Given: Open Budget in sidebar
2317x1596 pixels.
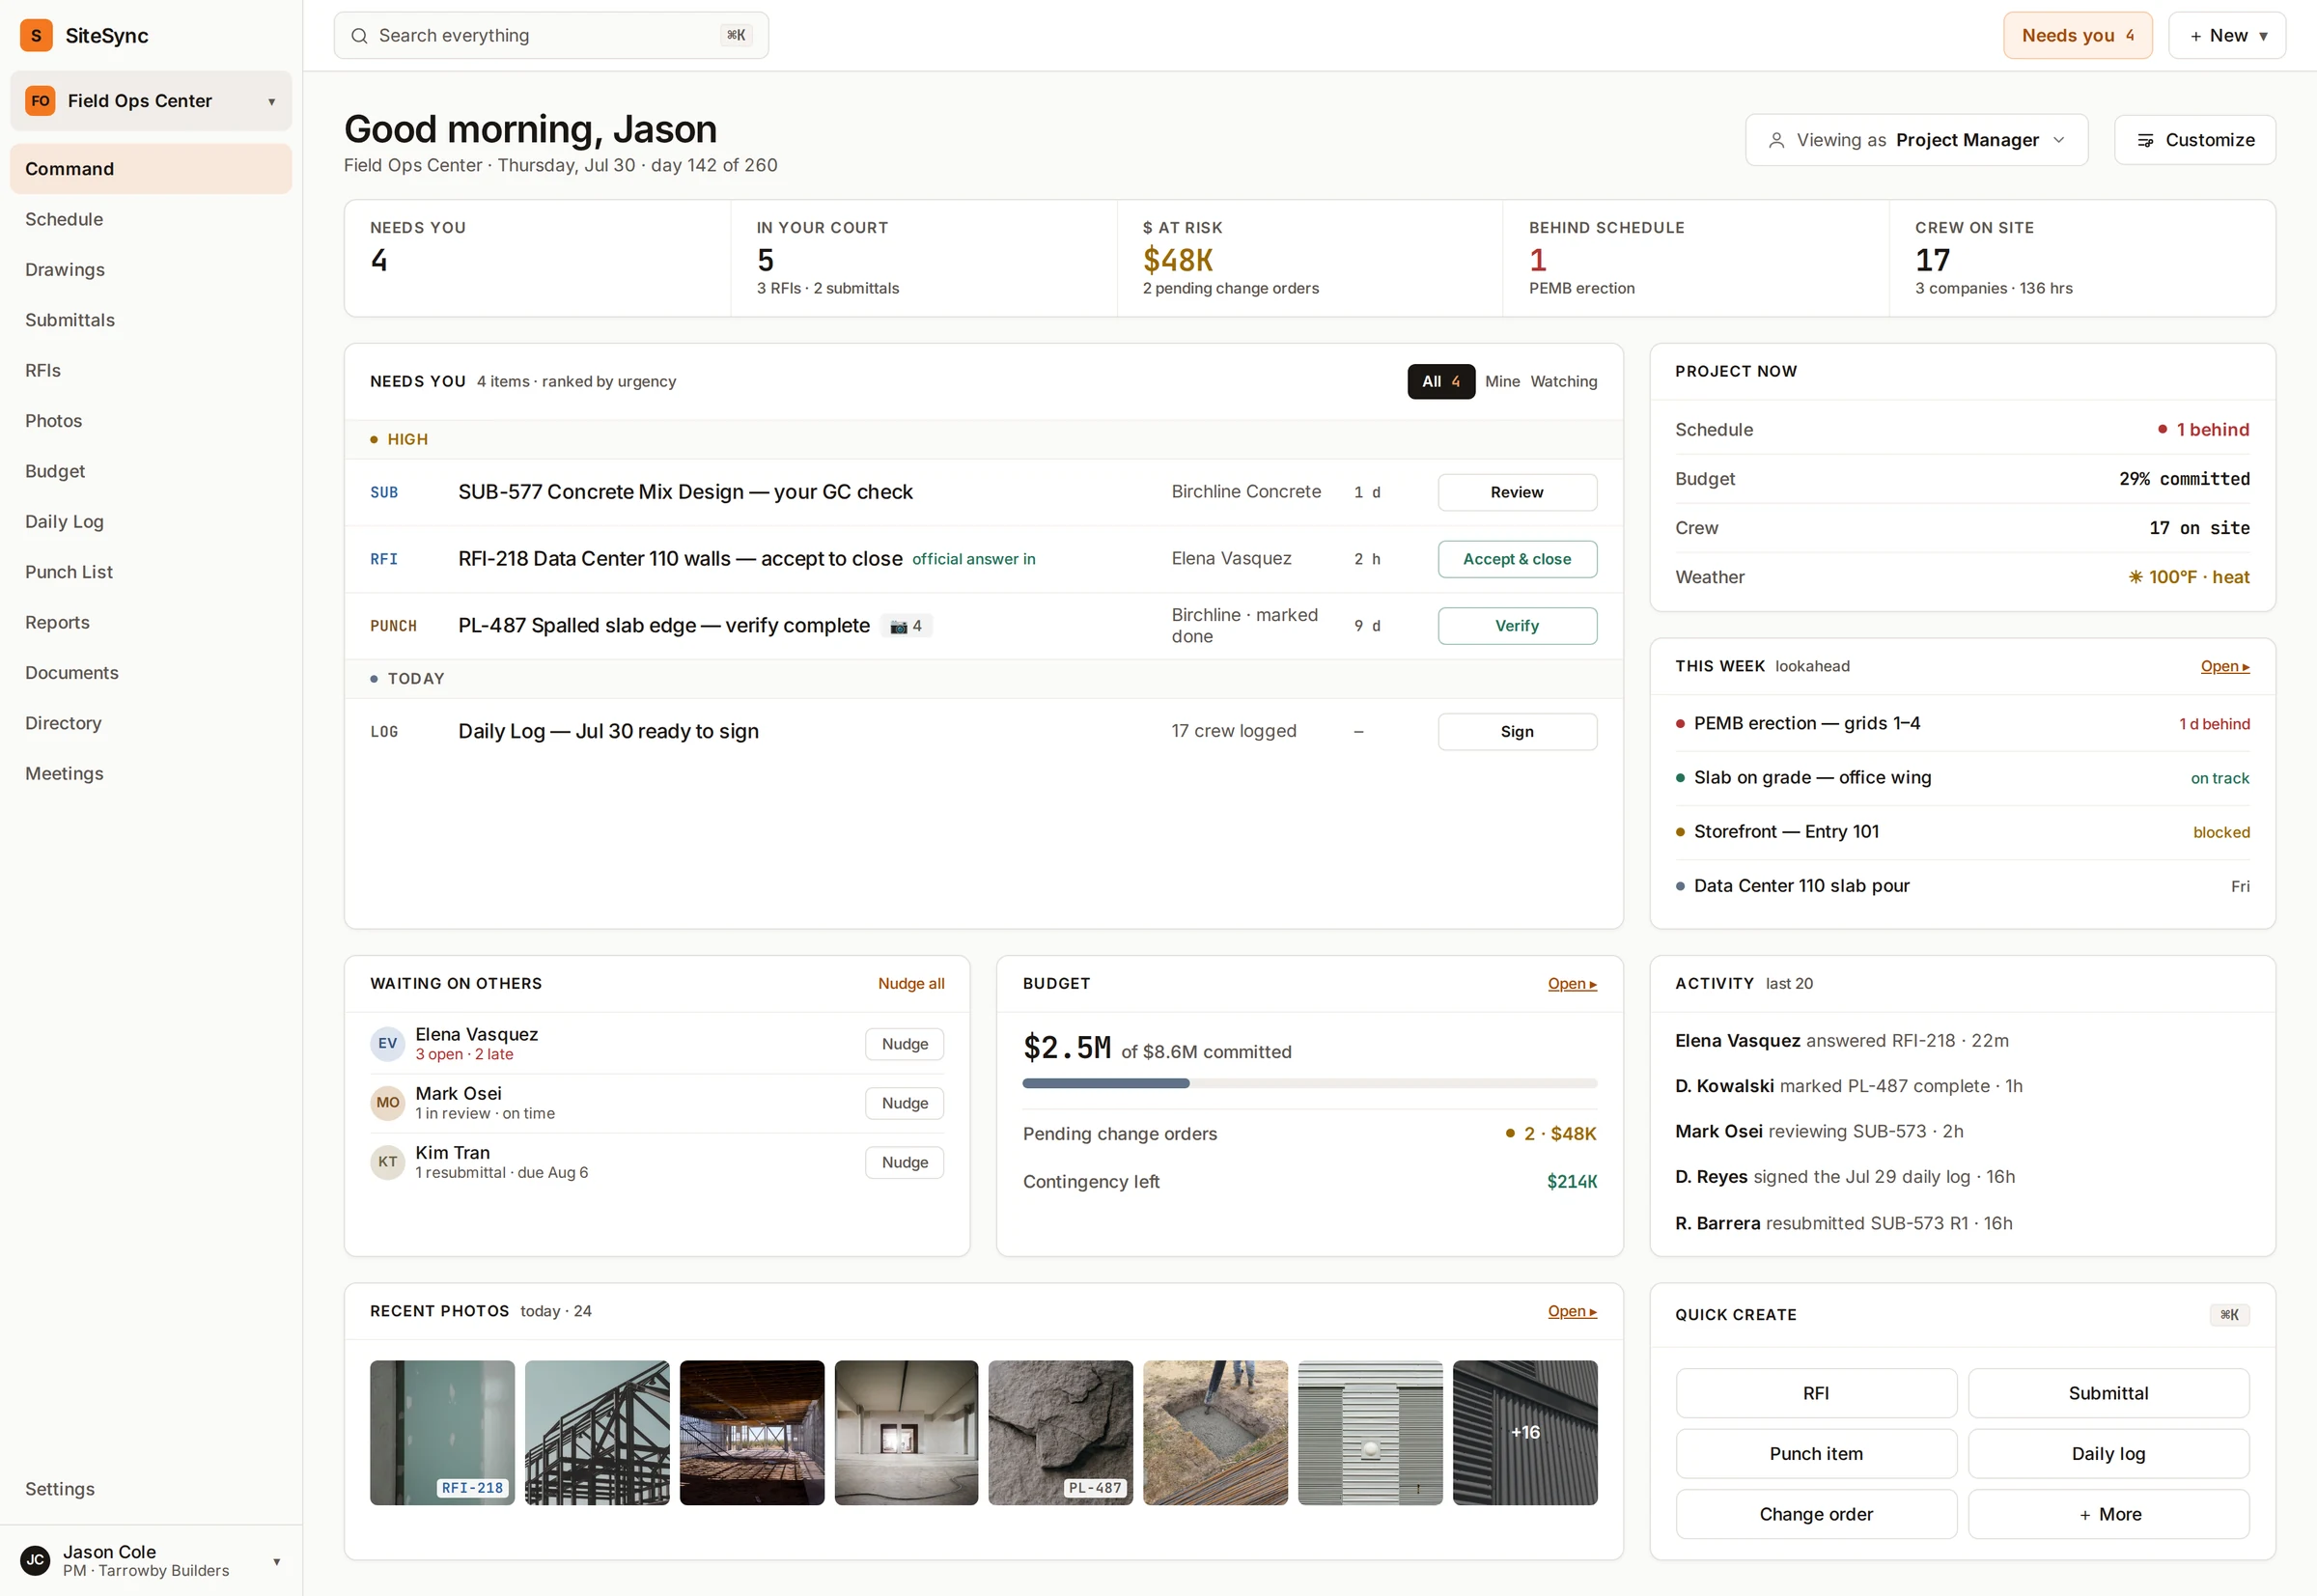Looking at the screenshot, I should pos(151,471).
